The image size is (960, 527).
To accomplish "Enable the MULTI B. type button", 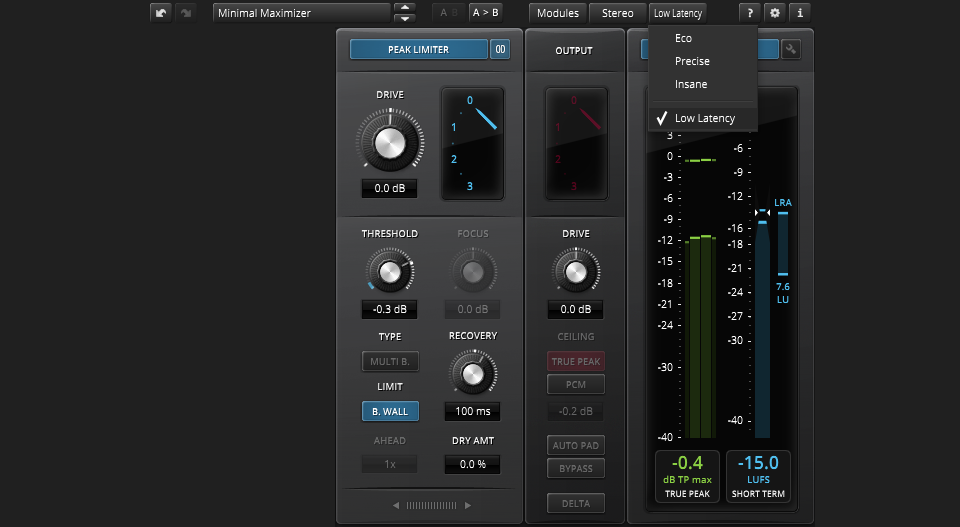I will tap(390, 362).
